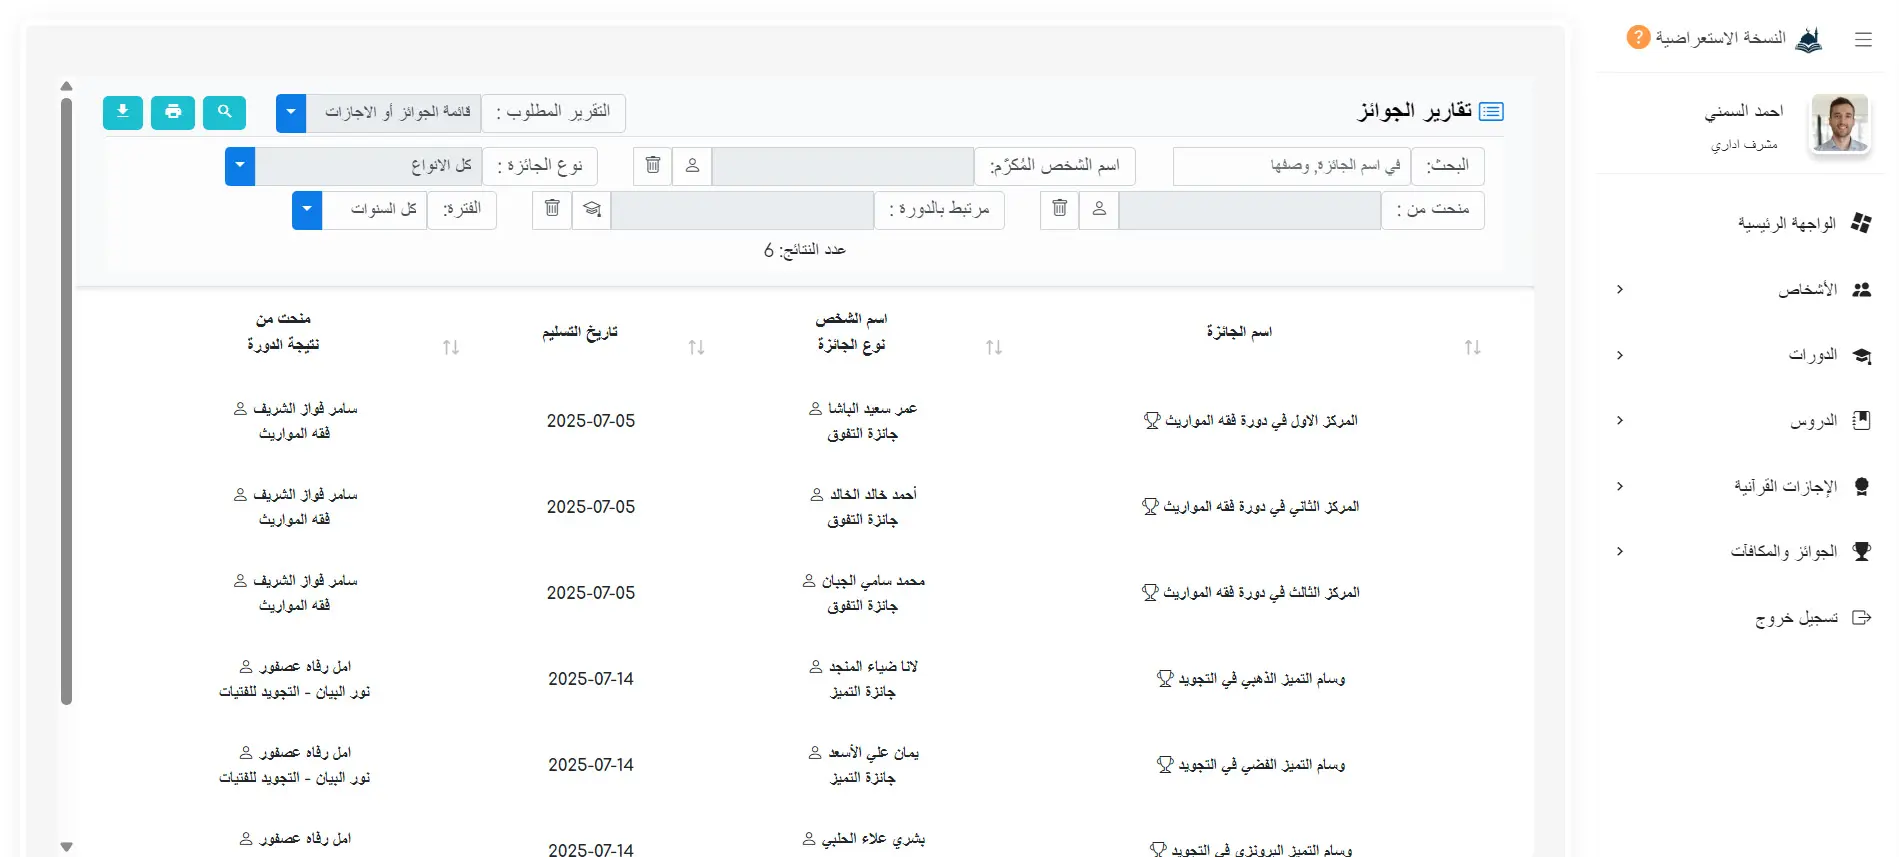1899x857 pixels.
Task: Open the recipient 'عمر سعيد الباشا' link
Action: [871, 409]
